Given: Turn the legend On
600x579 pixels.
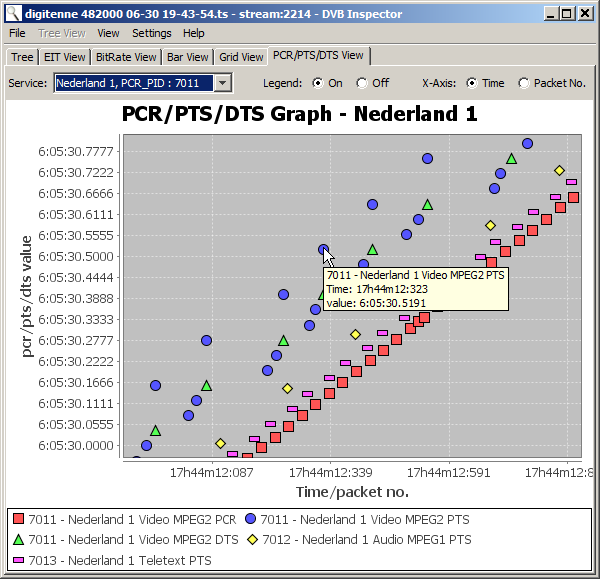Looking at the screenshot, I should click(x=318, y=83).
